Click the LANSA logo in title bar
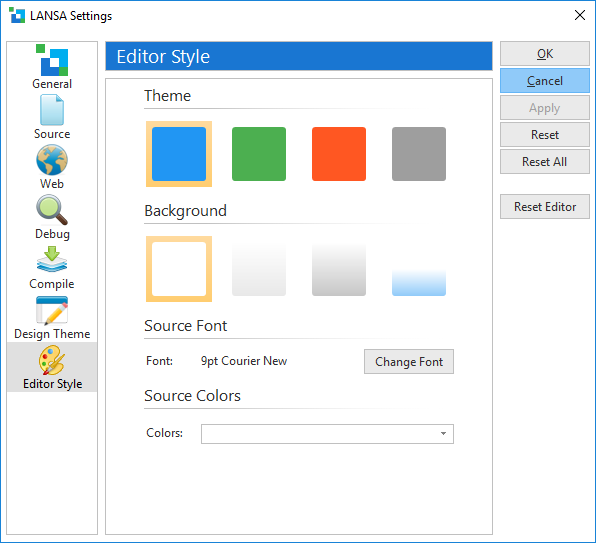 tap(17, 16)
